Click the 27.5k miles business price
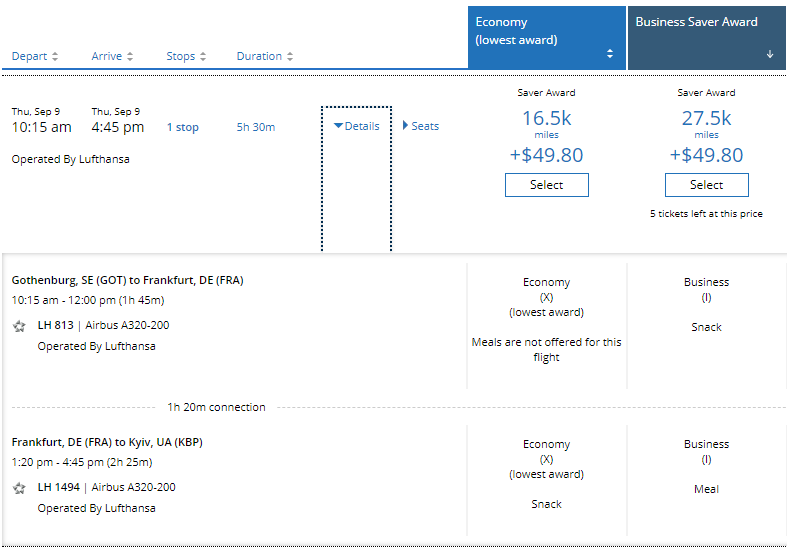This screenshot has width=787, height=552. coord(706,119)
